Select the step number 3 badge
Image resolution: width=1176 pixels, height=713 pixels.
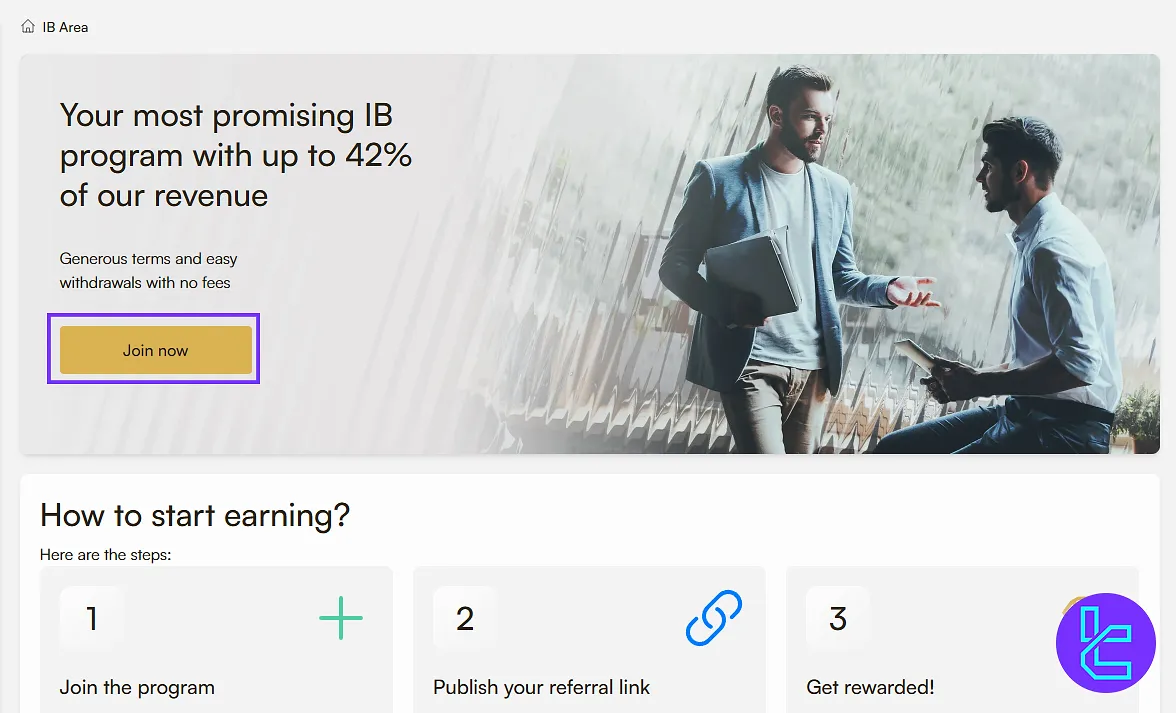[x=838, y=618]
